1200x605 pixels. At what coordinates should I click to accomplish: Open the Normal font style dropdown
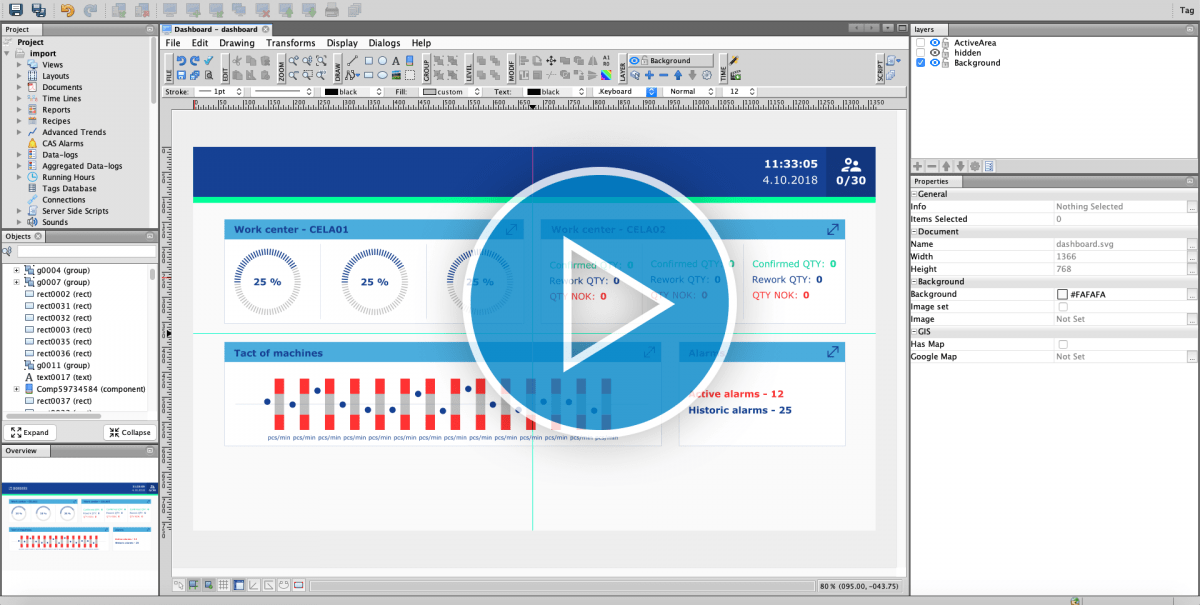[690, 92]
